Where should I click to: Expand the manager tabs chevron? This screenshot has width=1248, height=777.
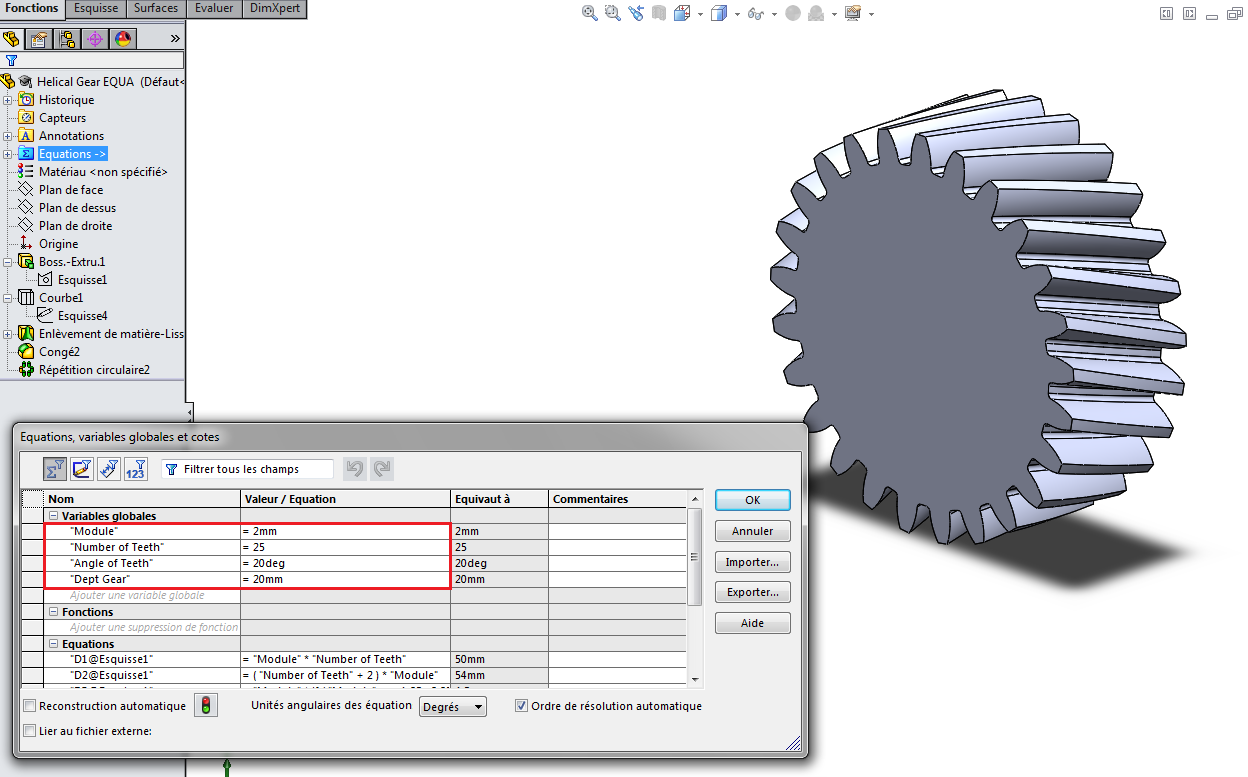175,39
